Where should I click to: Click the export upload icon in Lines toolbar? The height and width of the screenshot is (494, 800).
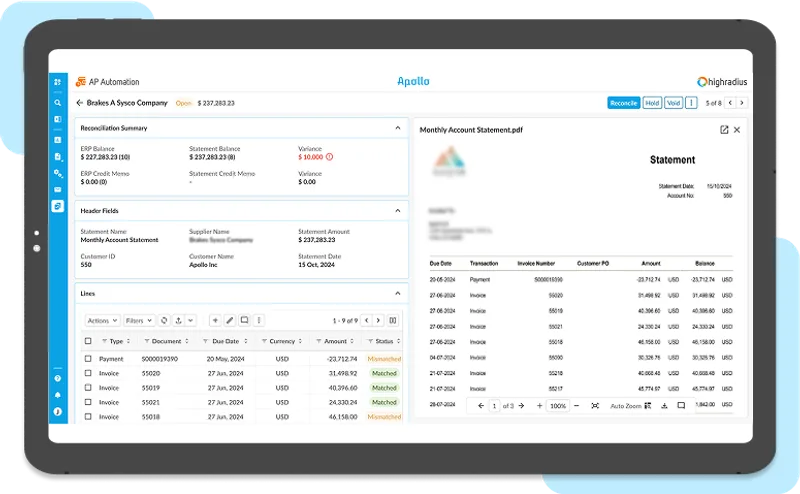pyautogui.click(x=179, y=320)
